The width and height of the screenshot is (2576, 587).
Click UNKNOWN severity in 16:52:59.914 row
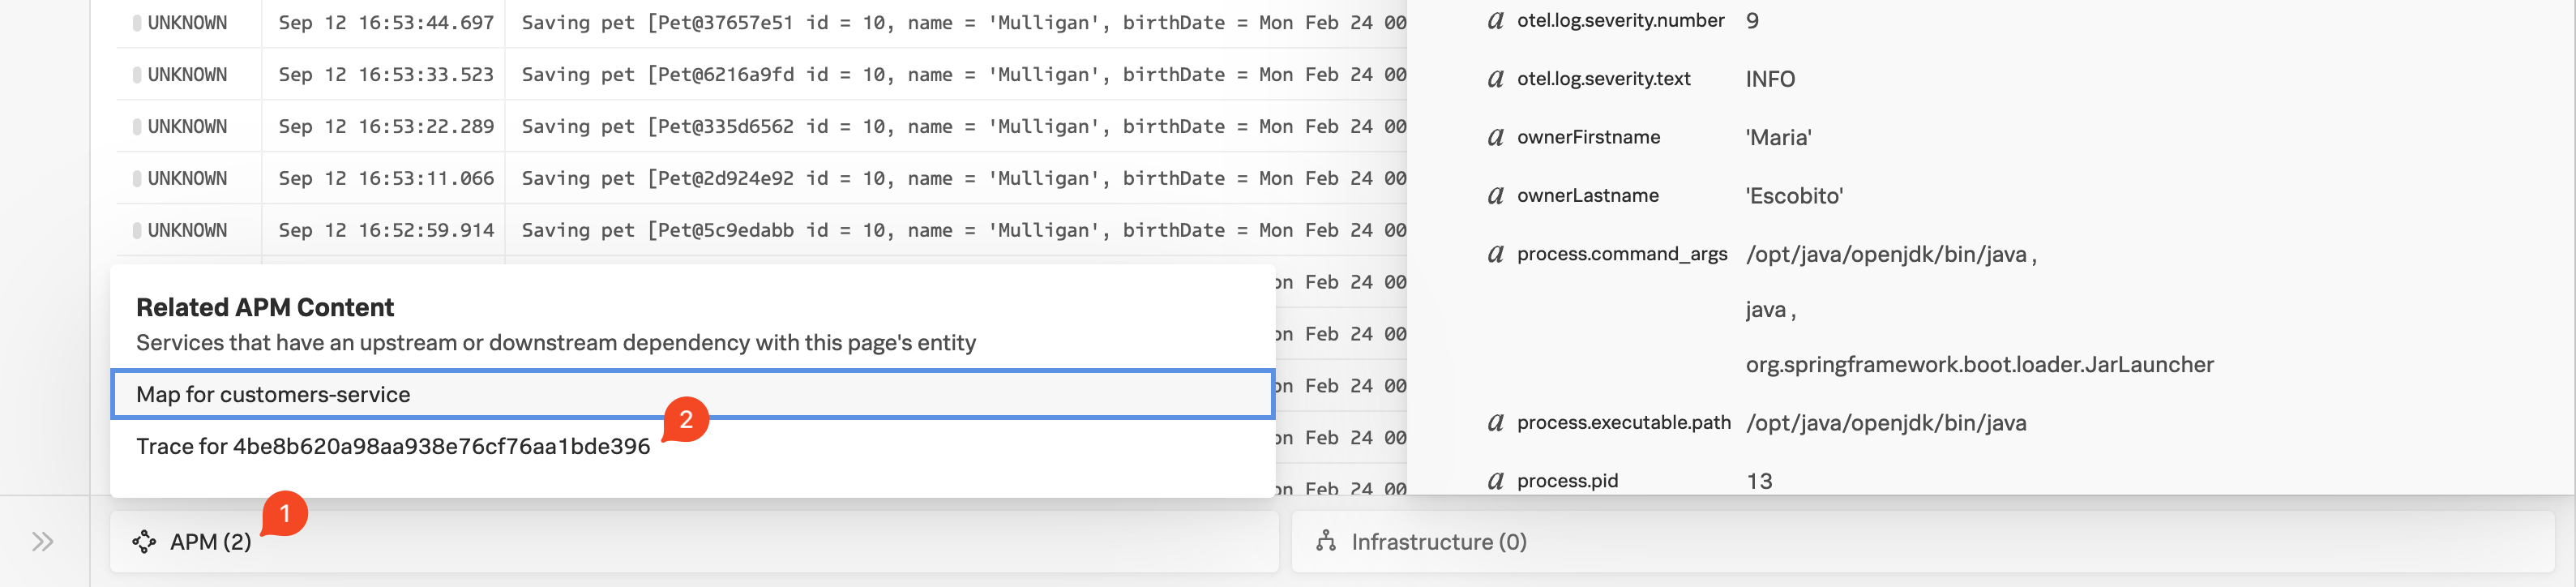187,230
